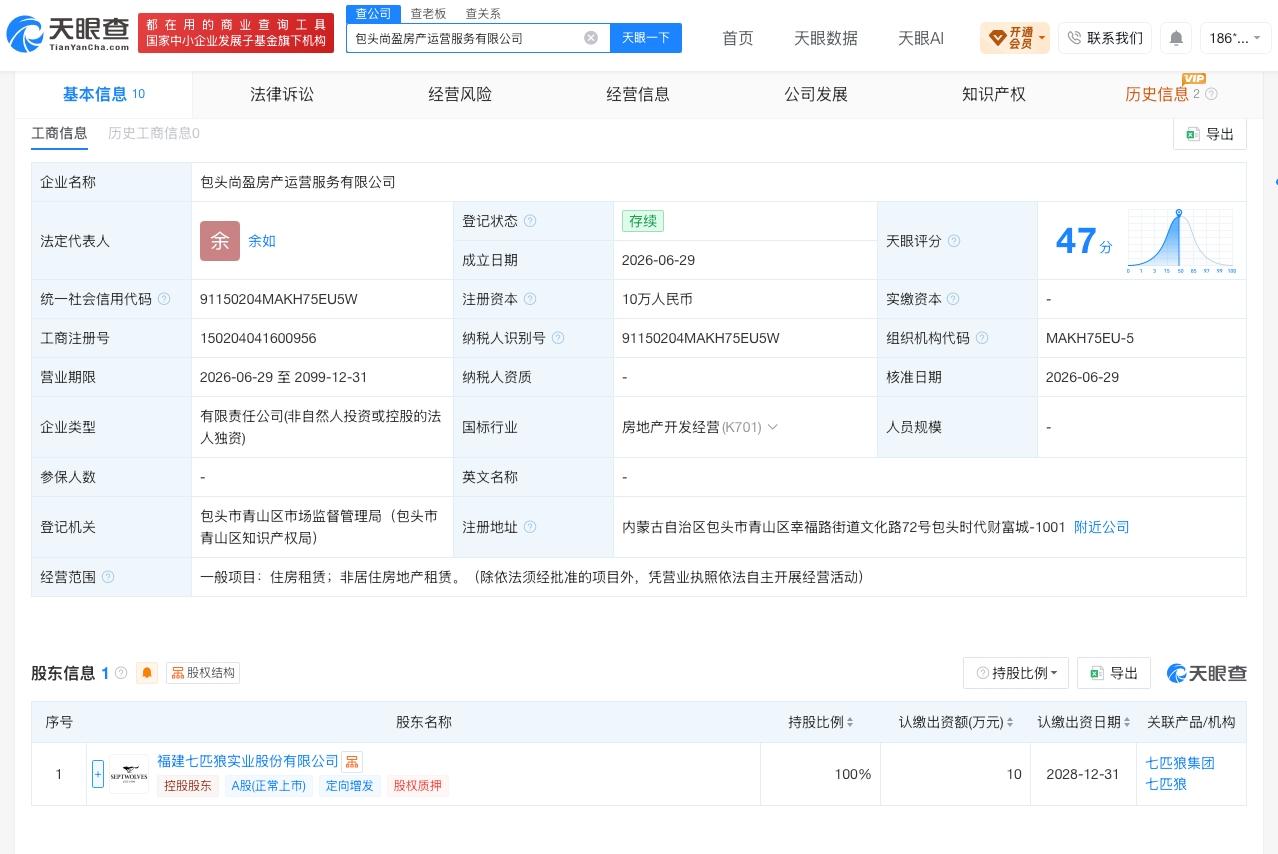Screen dimensions: 1278x854
Task: Go to 首页 in the navigation
Action: pyautogui.click(x=738, y=38)
